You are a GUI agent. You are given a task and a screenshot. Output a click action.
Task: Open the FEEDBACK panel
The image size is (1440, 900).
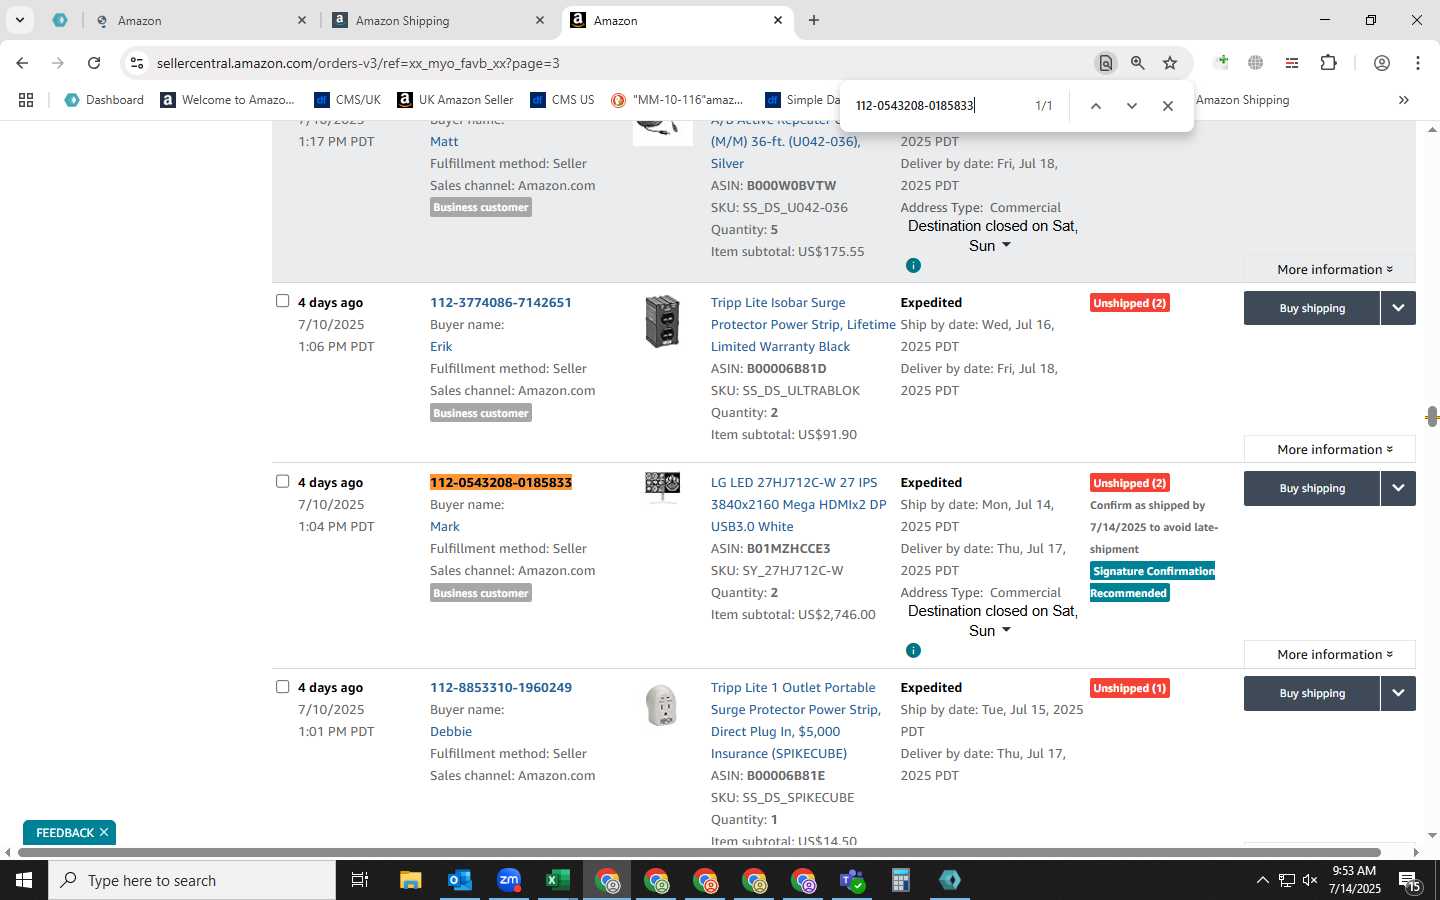65,832
